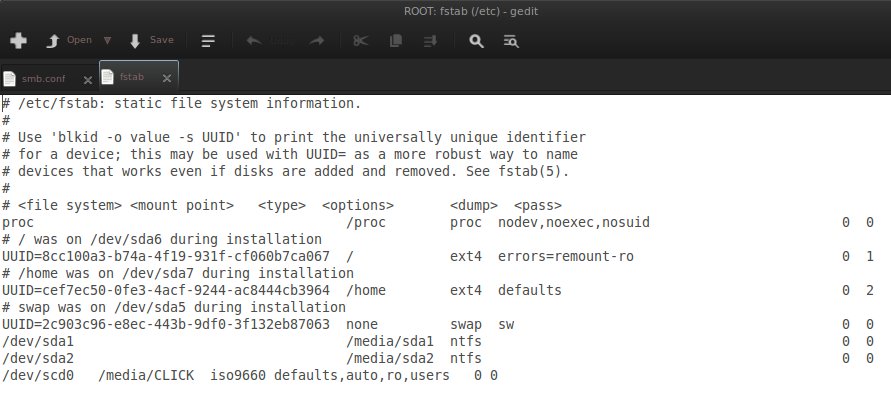Click the '/proc' mount point text
The width and height of the screenshot is (891, 399).
[x=366, y=222]
